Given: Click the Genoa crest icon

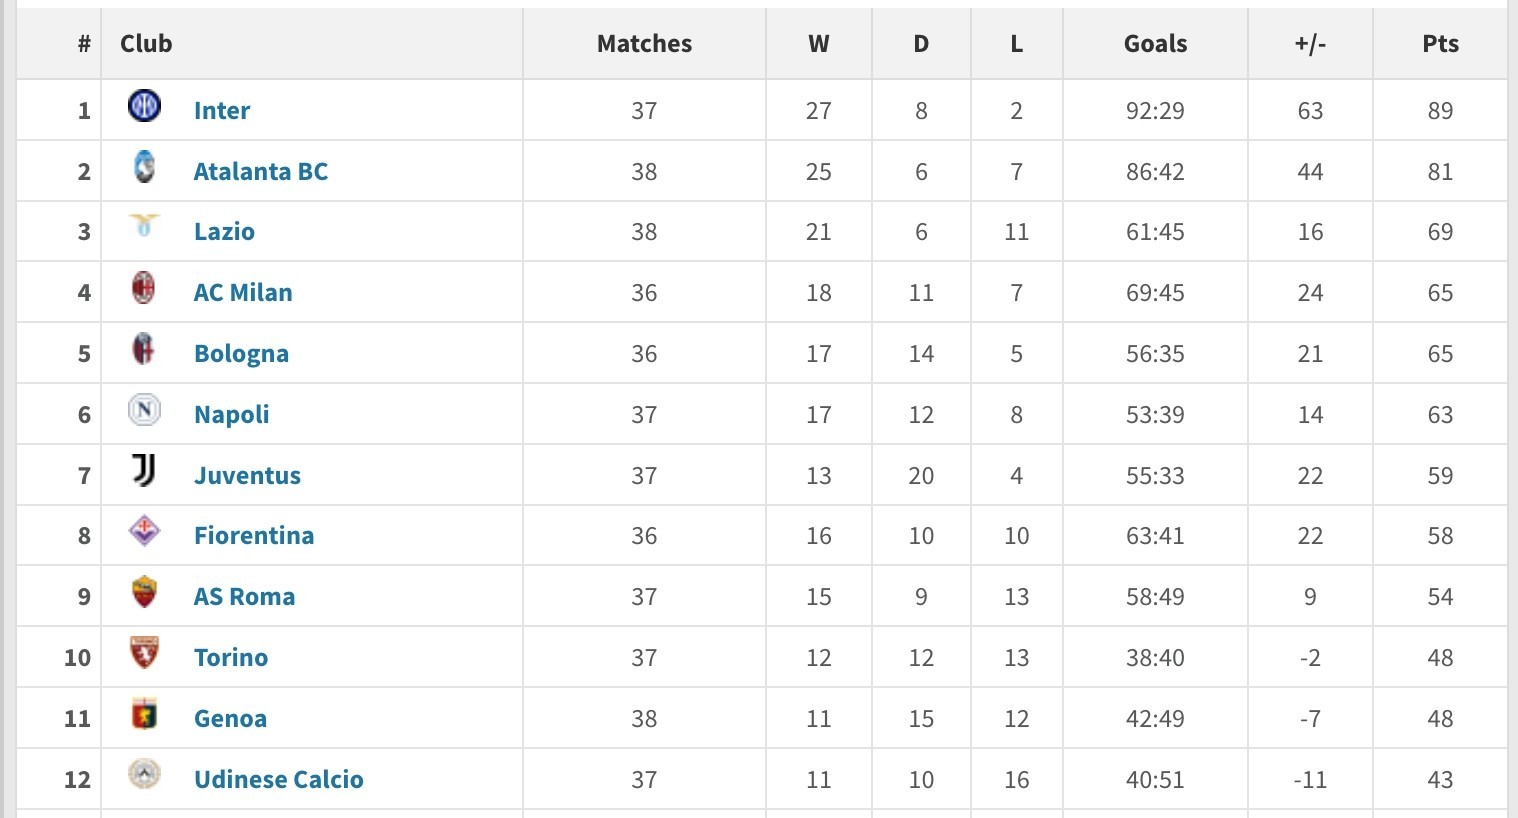Looking at the screenshot, I should [144, 713].
